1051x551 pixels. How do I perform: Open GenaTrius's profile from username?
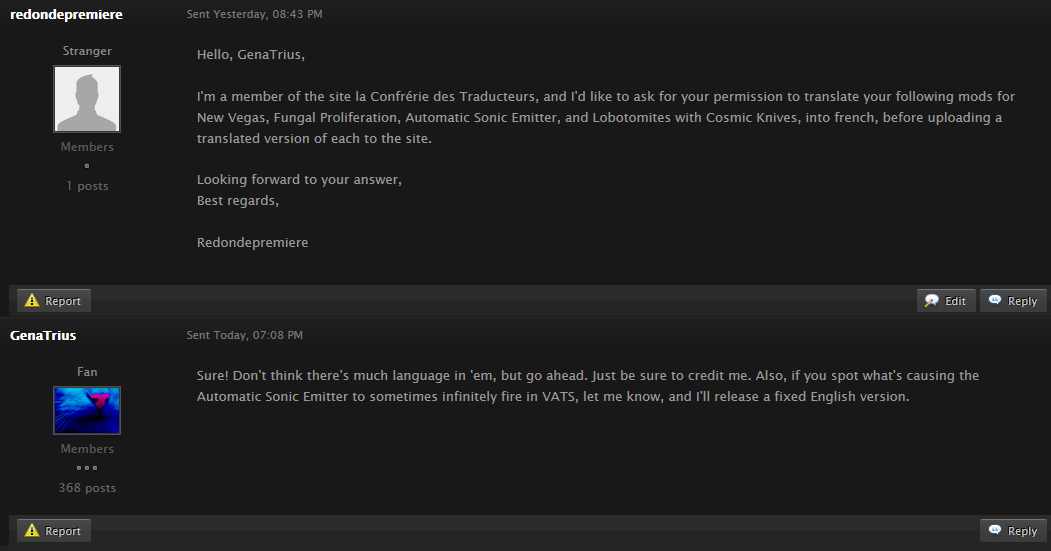point(43,335)
